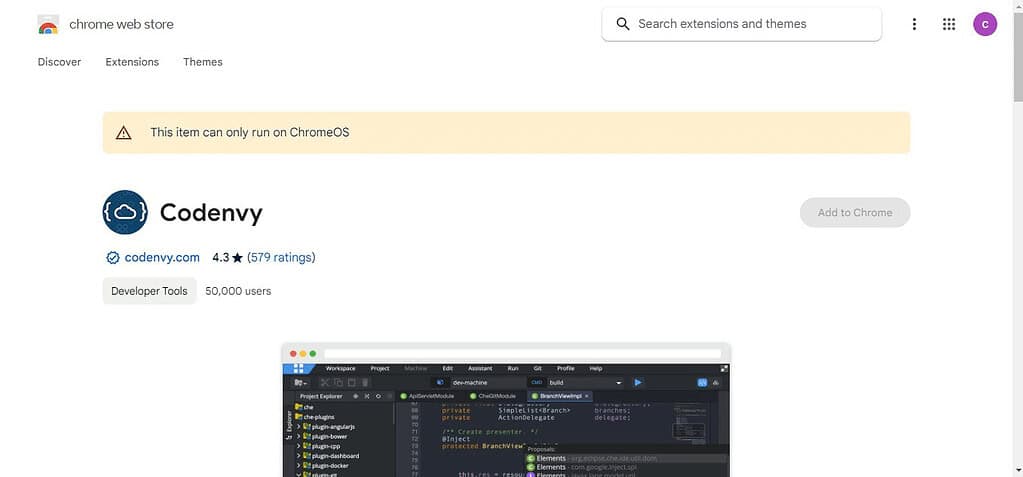The image size is (1023, 477).
Task: Click the verified publisher badge icon
Action: click(x=113, y=258)
